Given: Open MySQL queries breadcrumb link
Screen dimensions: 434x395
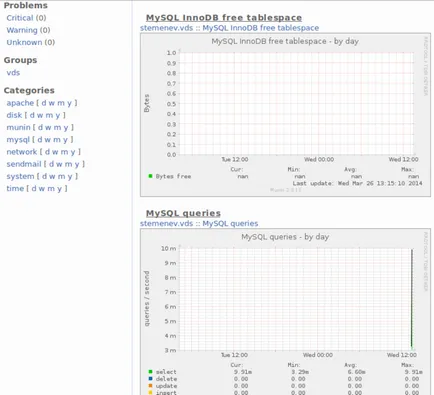Looking at the screenshot, I should (x=230, y=224).
